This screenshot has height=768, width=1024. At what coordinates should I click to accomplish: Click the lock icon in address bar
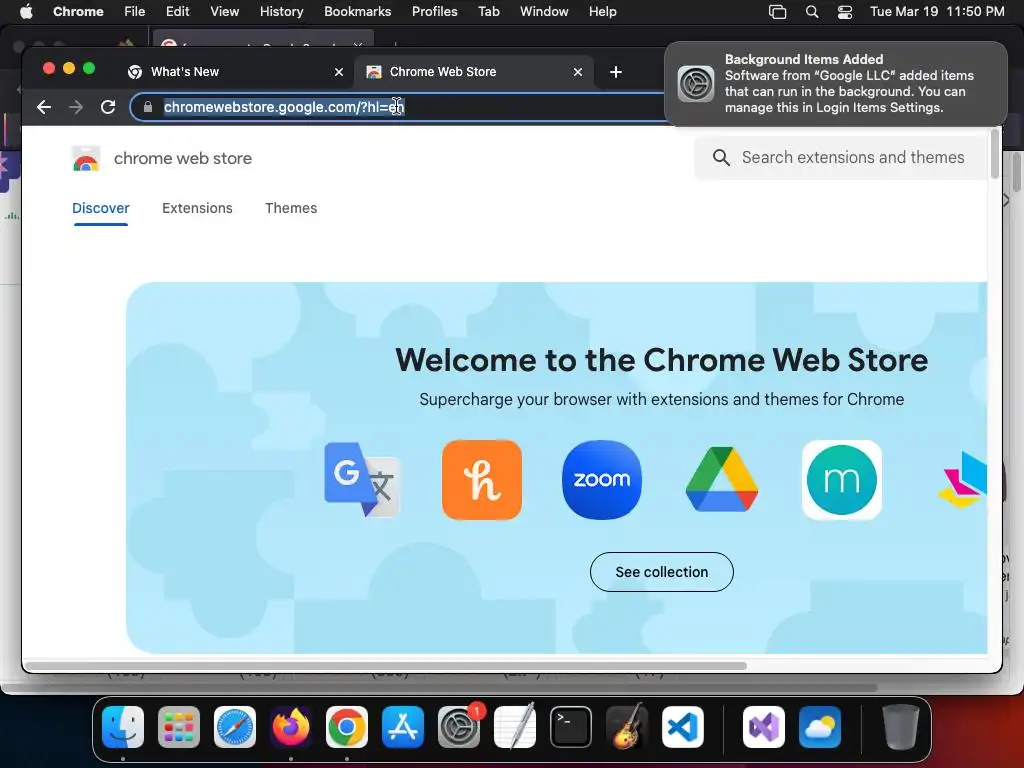tap(148, 107)
